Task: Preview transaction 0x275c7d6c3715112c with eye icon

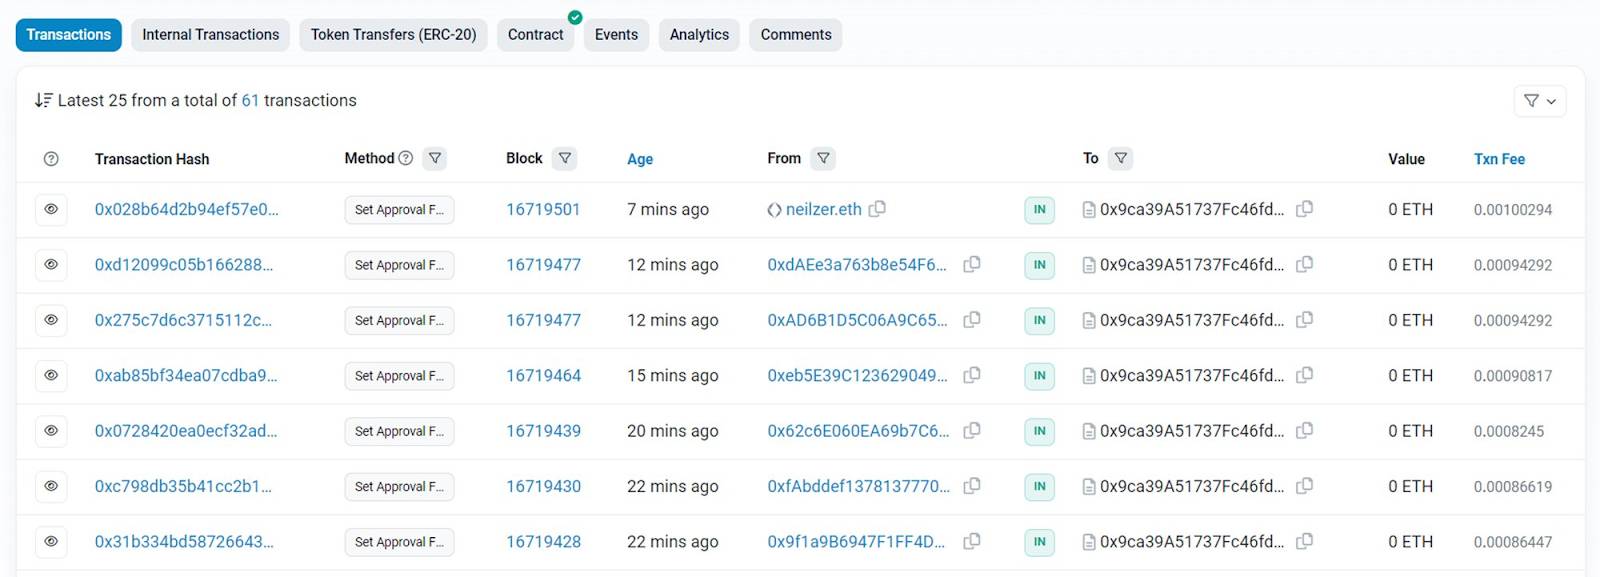Action: 51,321
